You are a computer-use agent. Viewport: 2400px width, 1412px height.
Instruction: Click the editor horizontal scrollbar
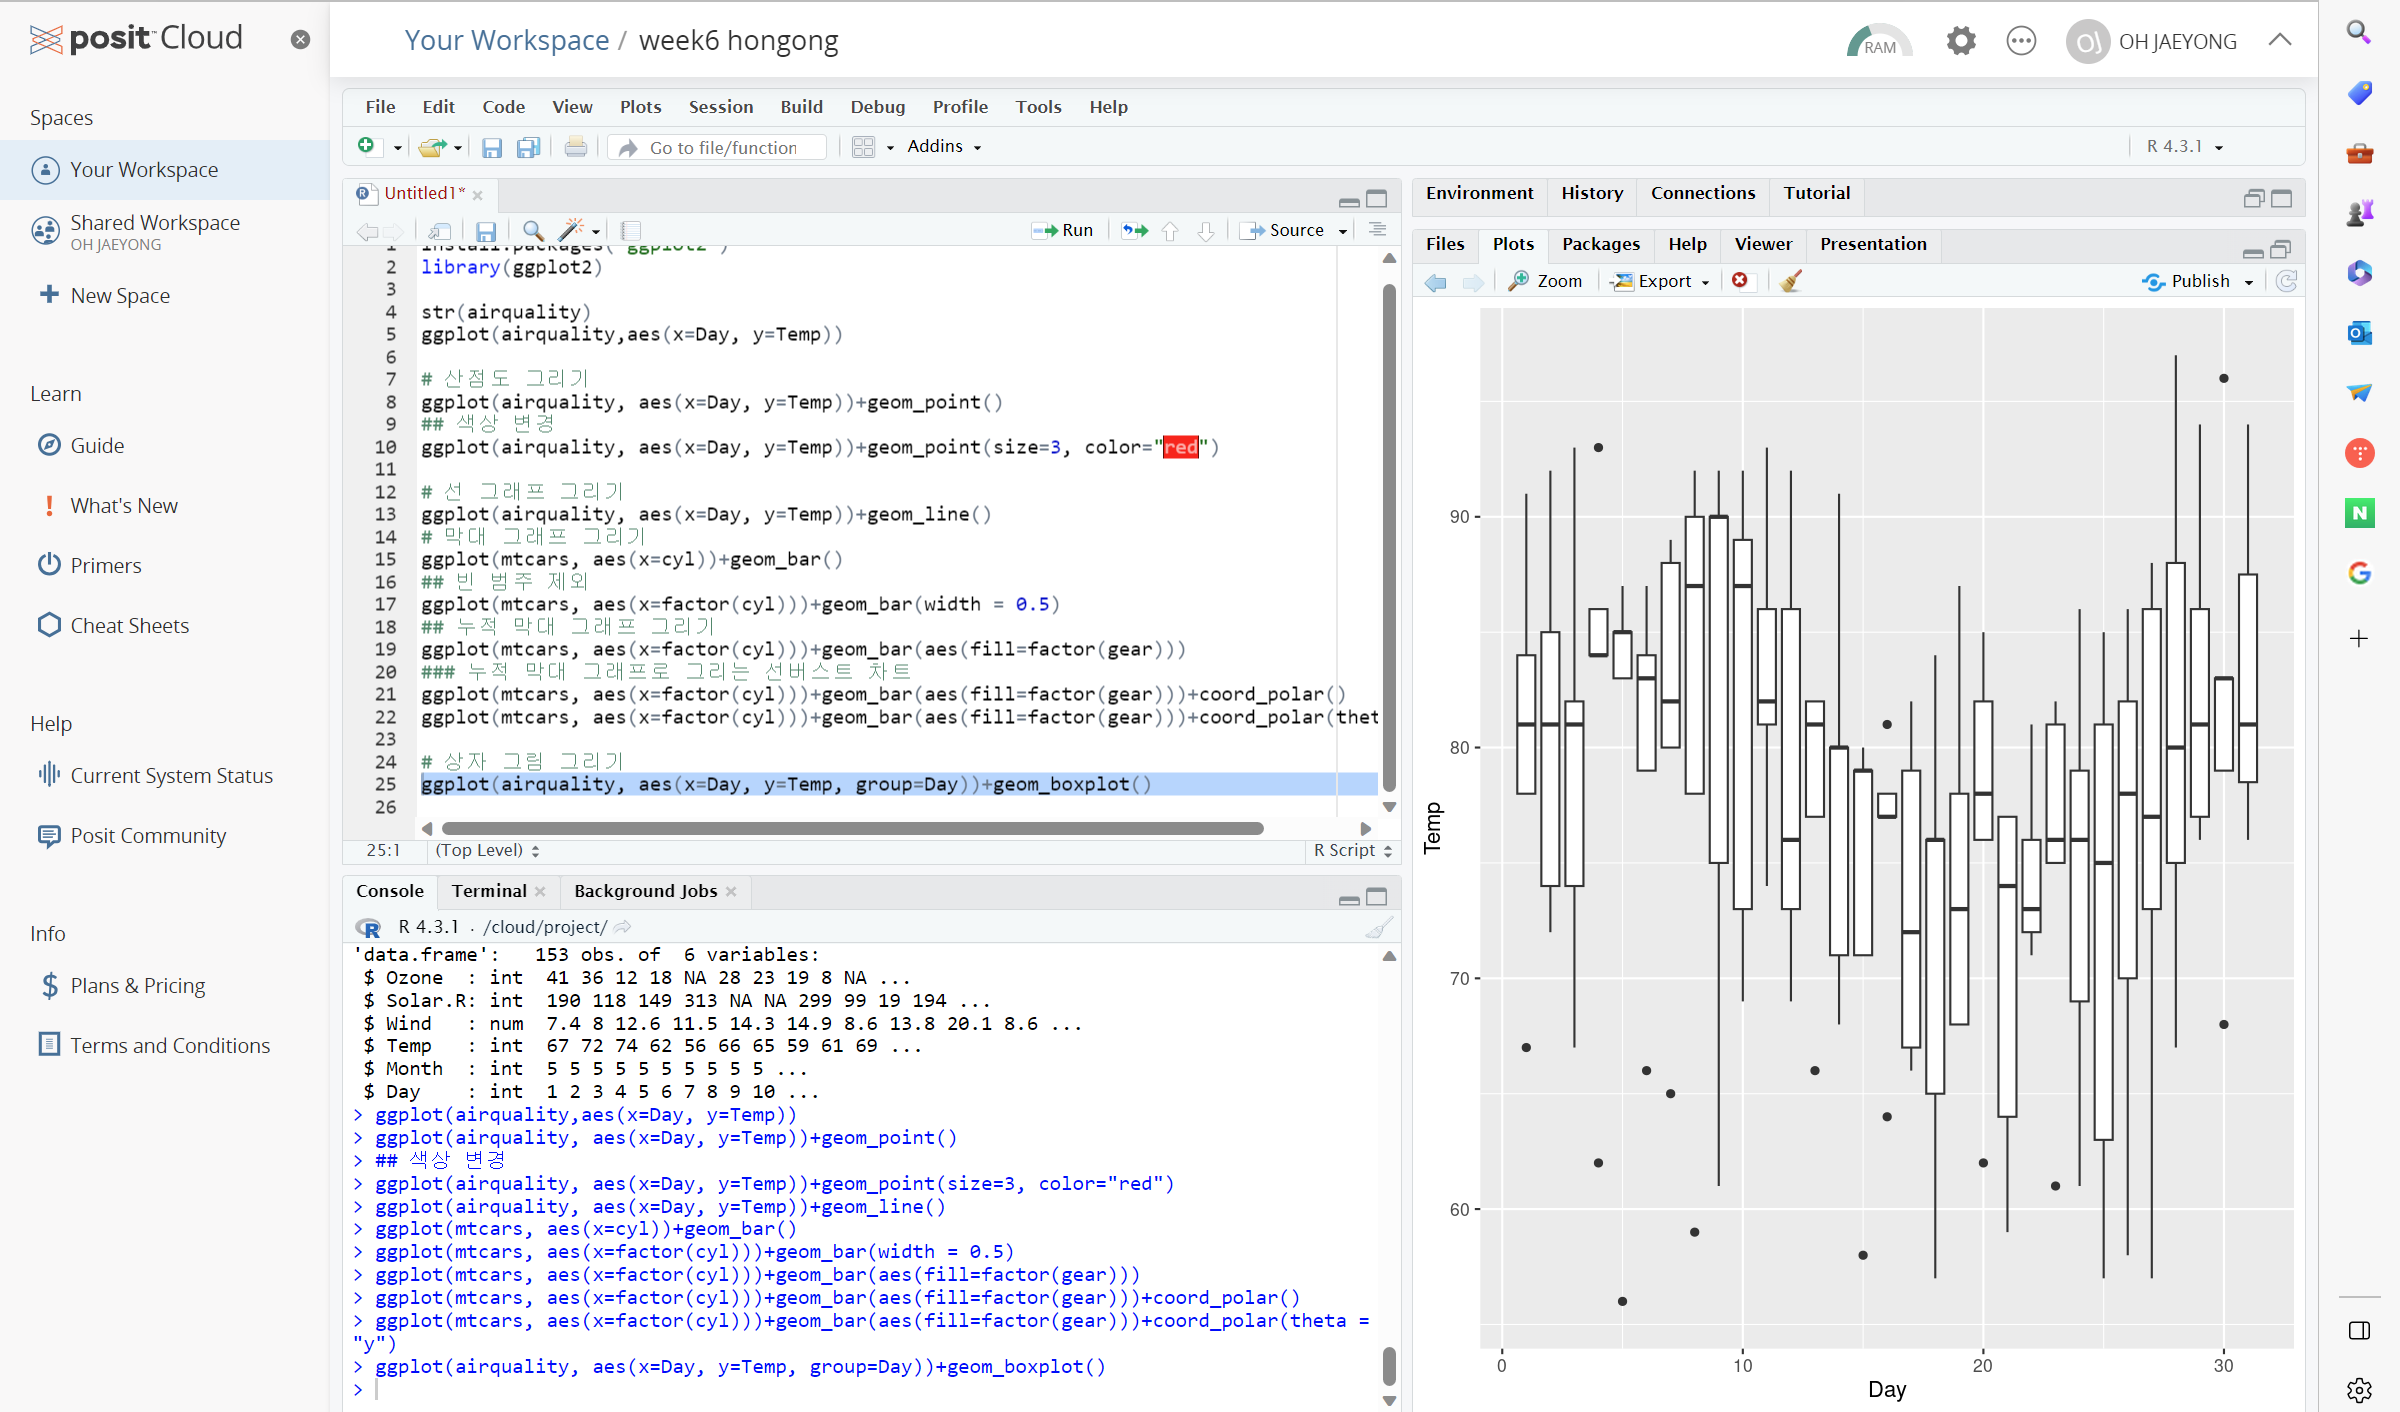pyautogui.click(x=852, y=829)
